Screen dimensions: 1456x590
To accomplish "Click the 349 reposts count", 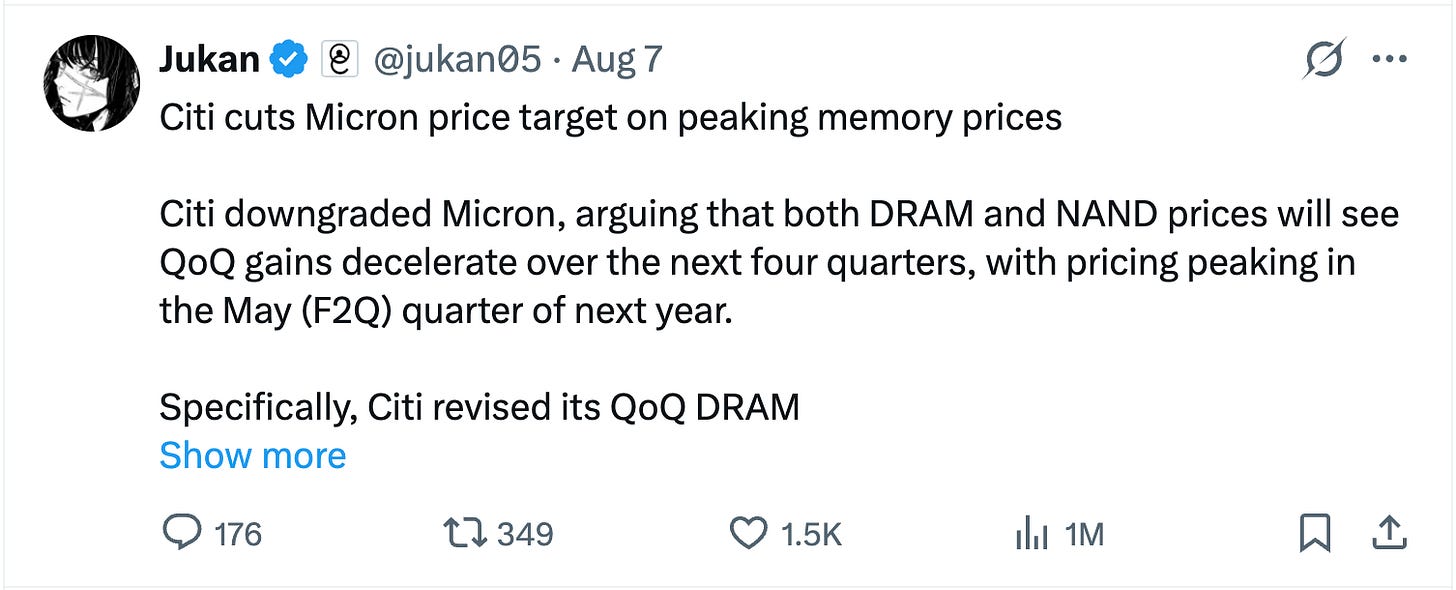I will tap(525, 535).
